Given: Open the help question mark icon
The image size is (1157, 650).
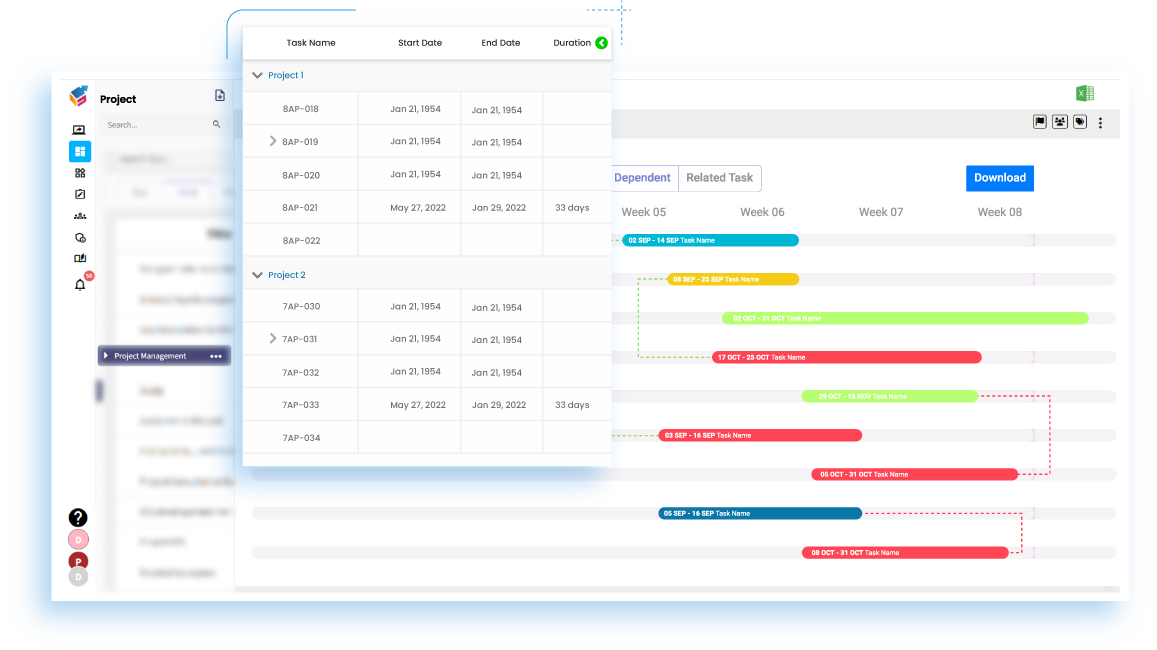Looking at the screenshot, I should point(78,517).
